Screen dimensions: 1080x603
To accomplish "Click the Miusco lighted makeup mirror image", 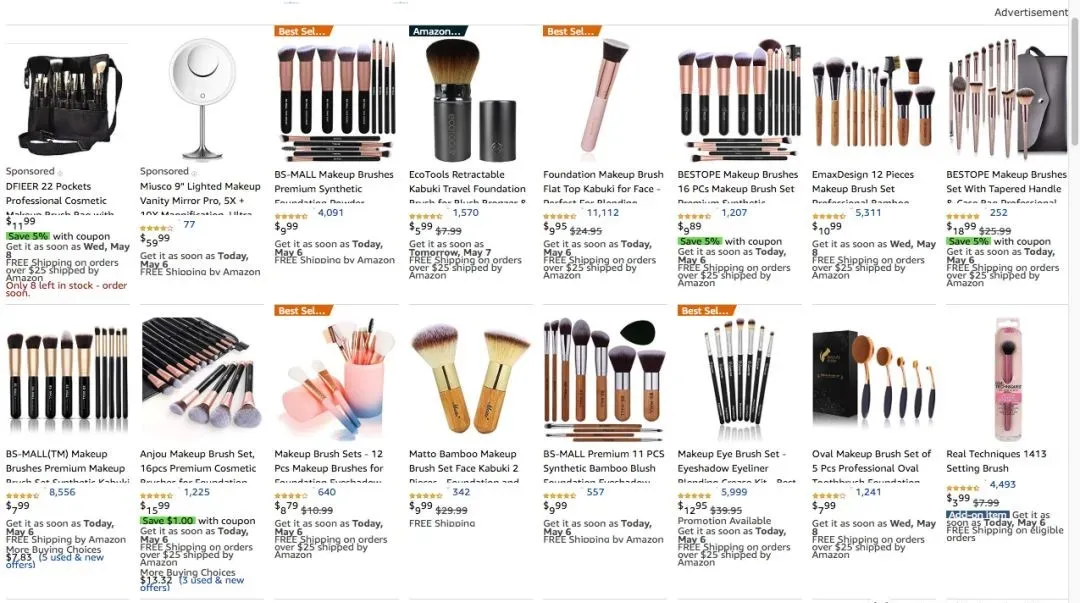I will point(202,99).
